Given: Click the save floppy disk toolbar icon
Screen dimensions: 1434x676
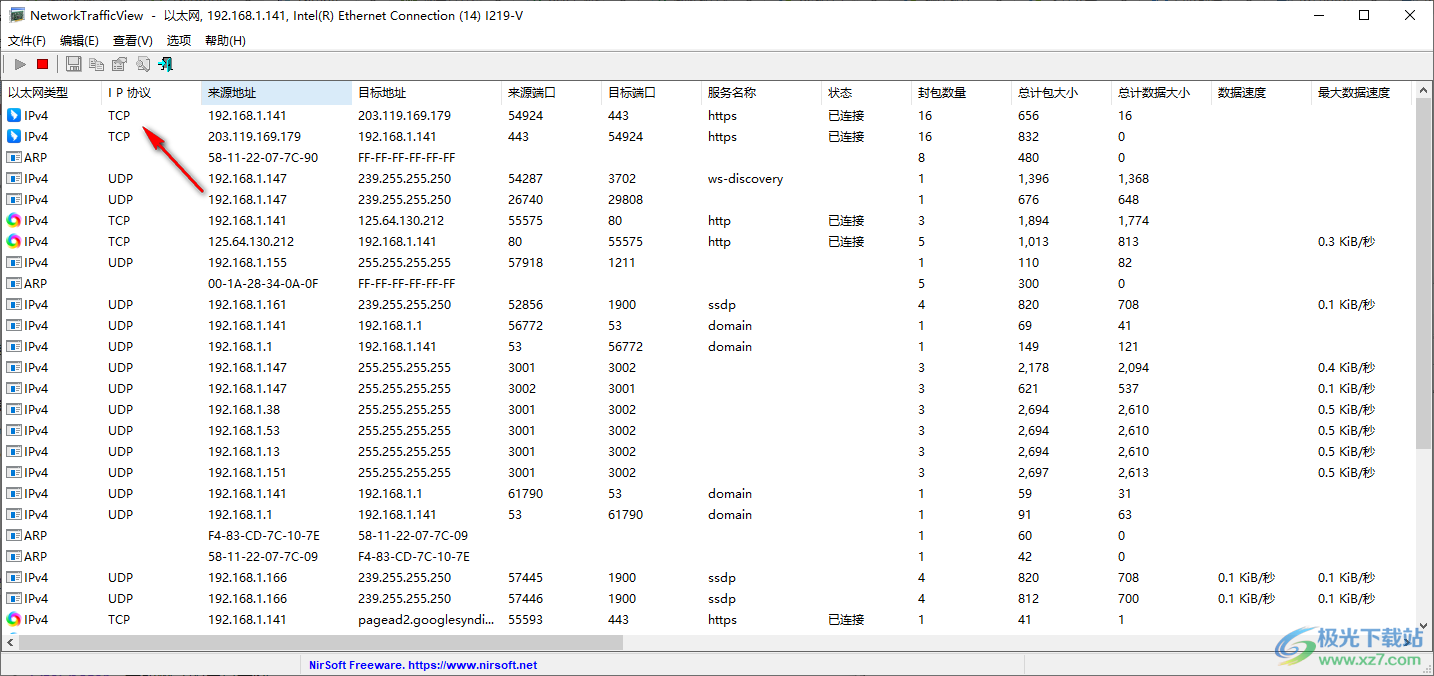Looking at the screenshot, I should 73,64.
